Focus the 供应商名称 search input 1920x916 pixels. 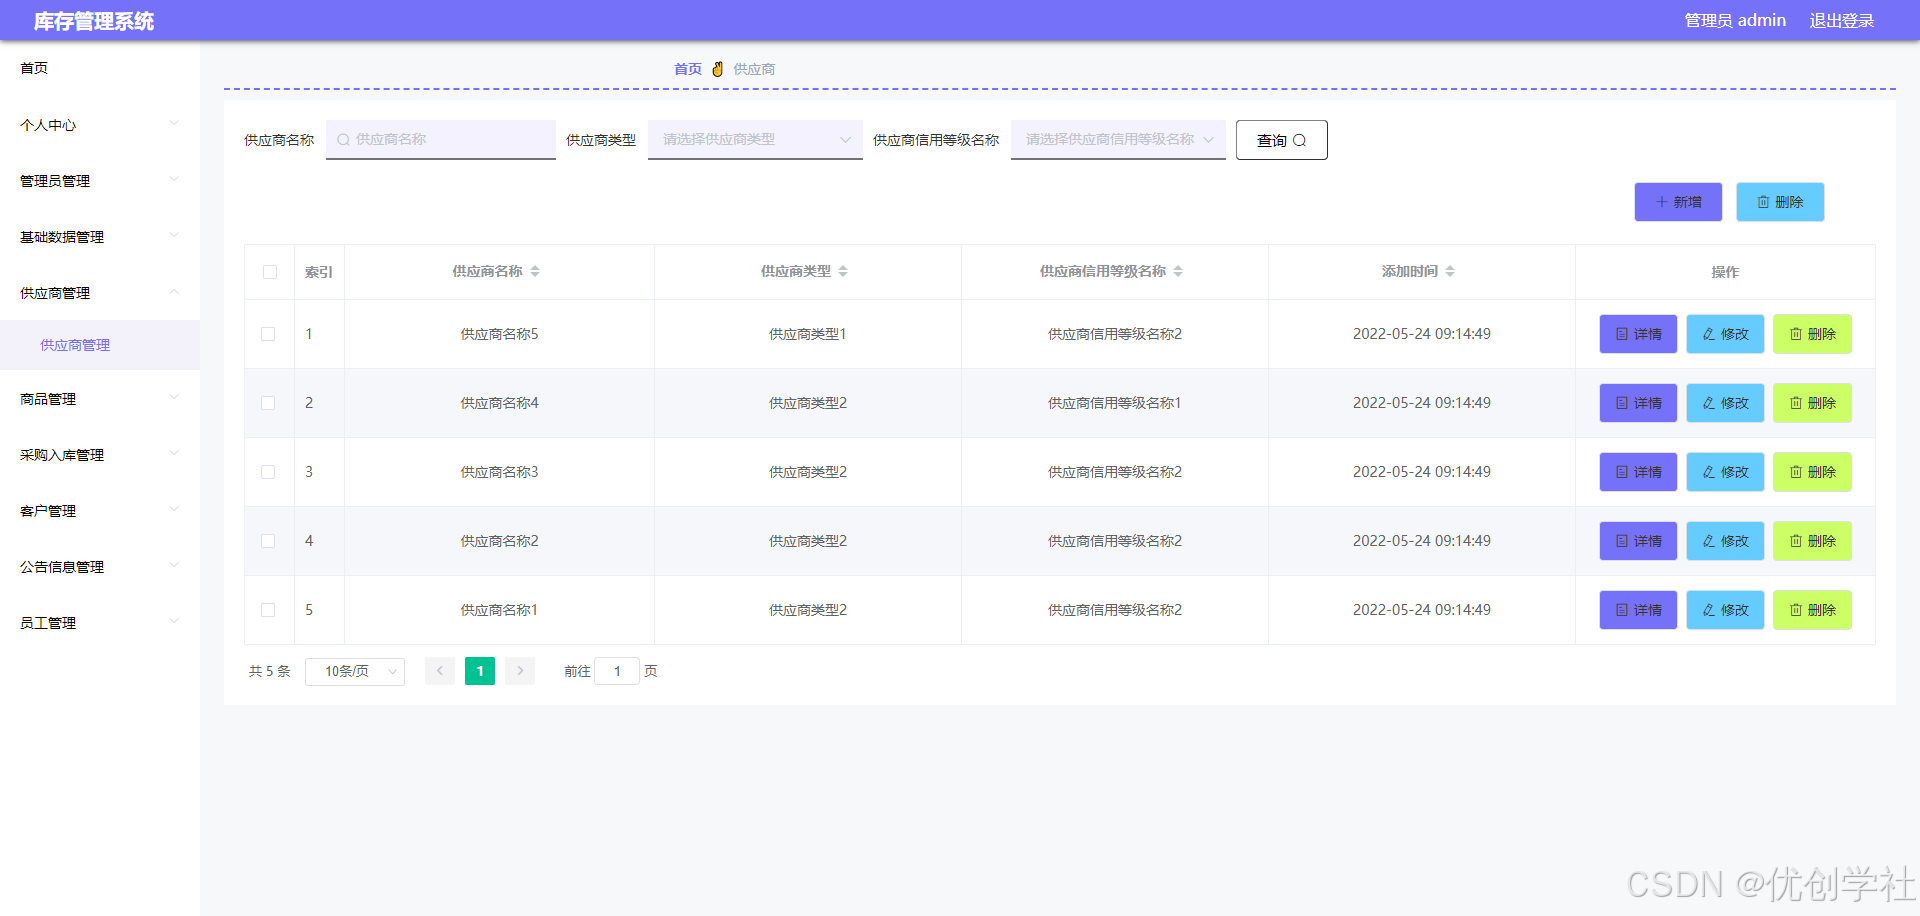441,140
